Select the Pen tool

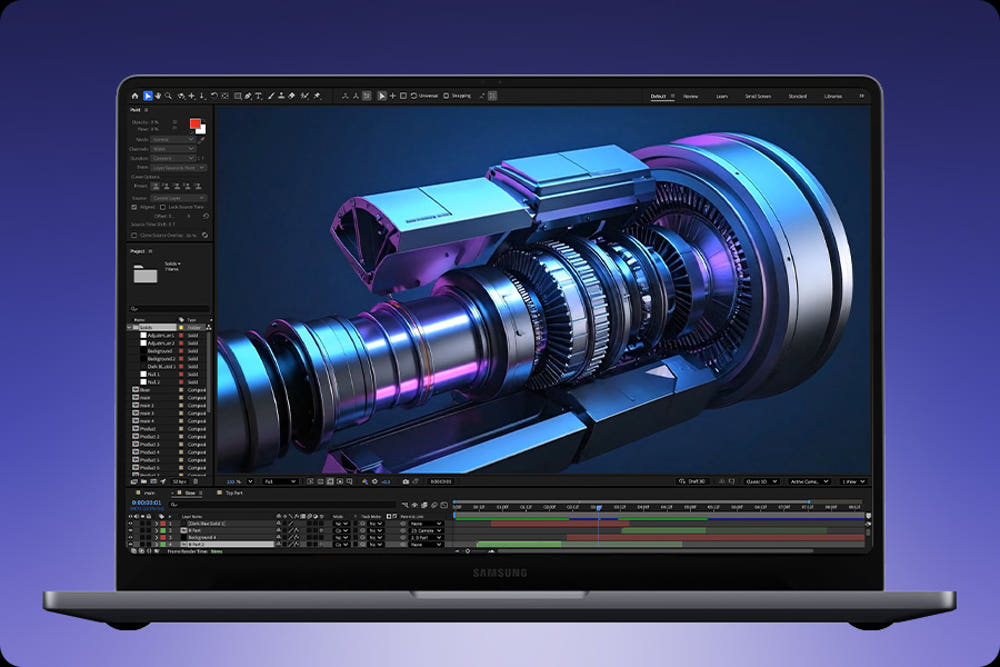point(248,96)
